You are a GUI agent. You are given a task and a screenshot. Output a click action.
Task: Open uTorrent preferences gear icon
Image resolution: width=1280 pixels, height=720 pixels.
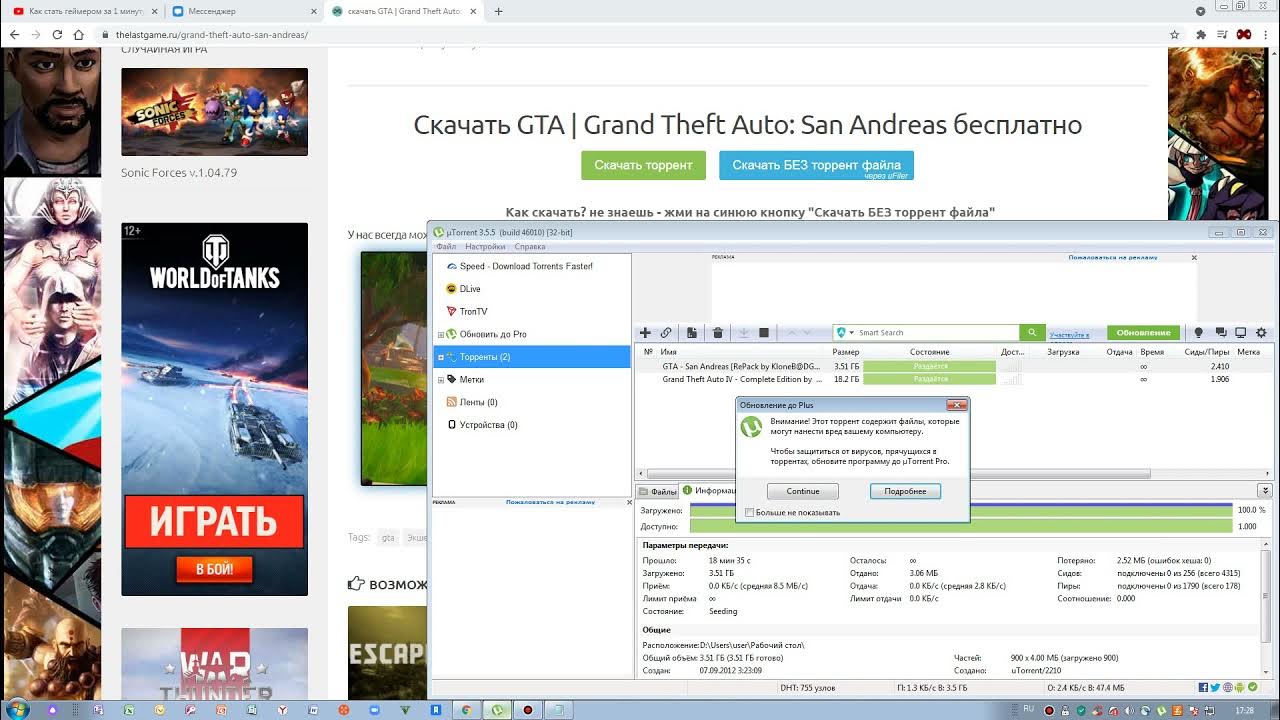(x=1261, y=333)
